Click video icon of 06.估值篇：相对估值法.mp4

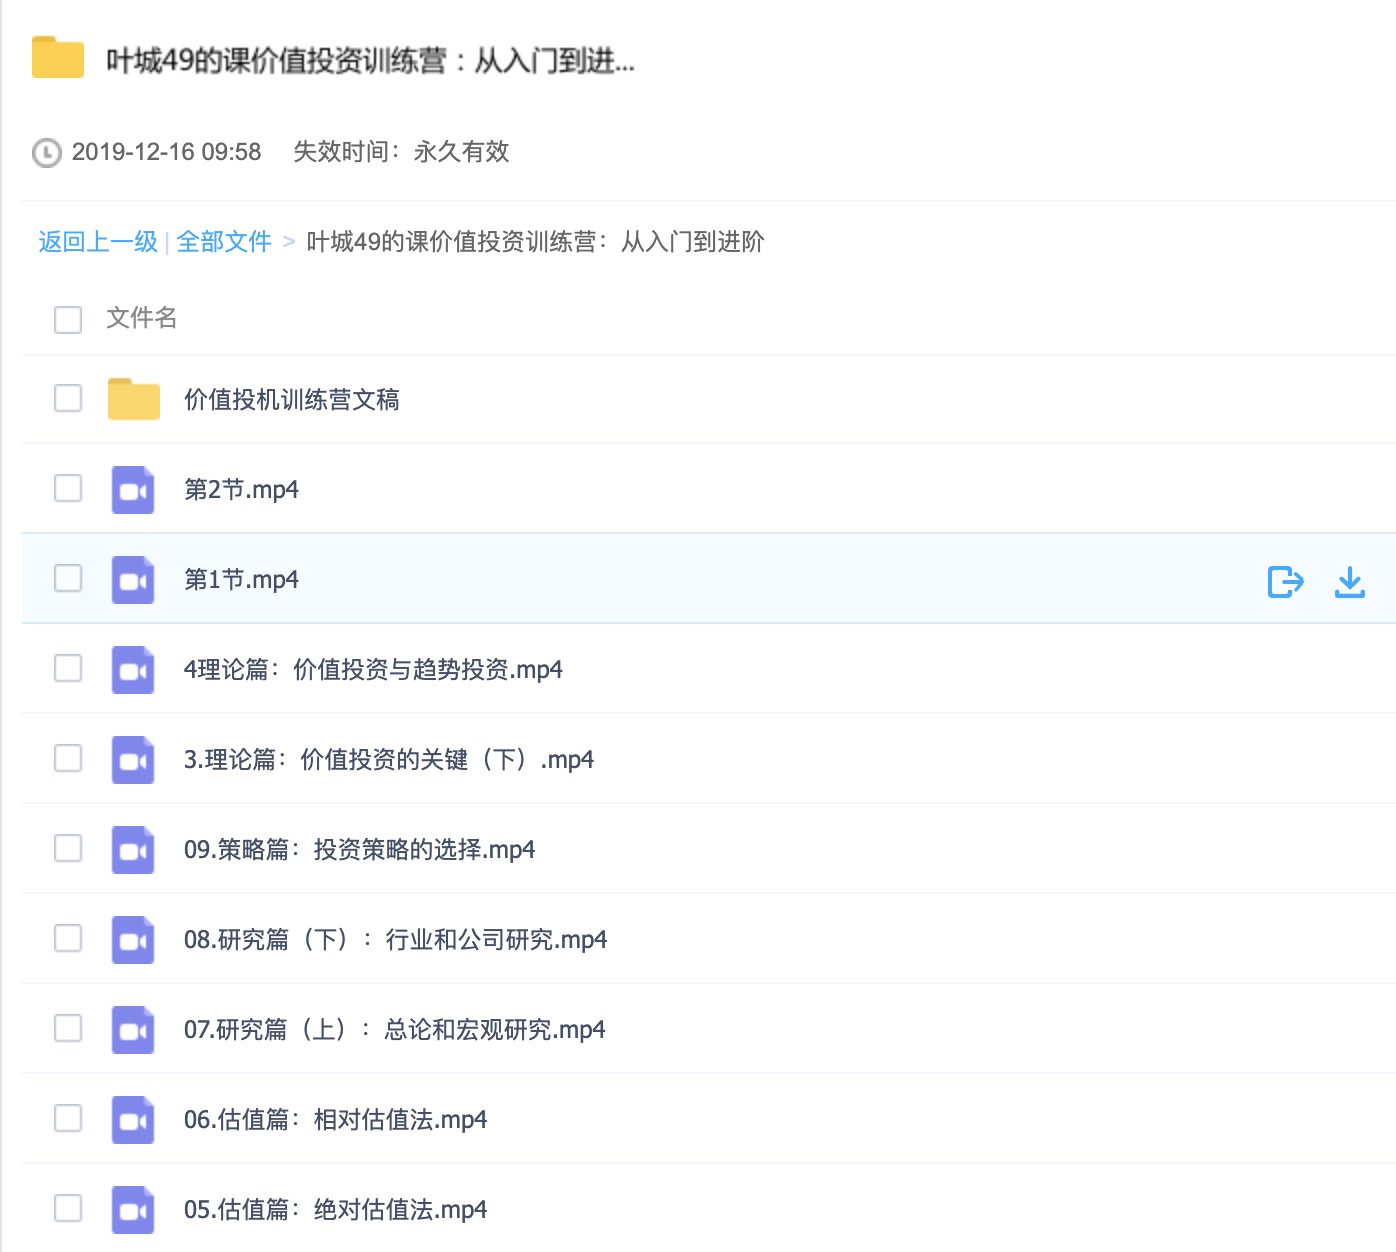[133, 1120]
